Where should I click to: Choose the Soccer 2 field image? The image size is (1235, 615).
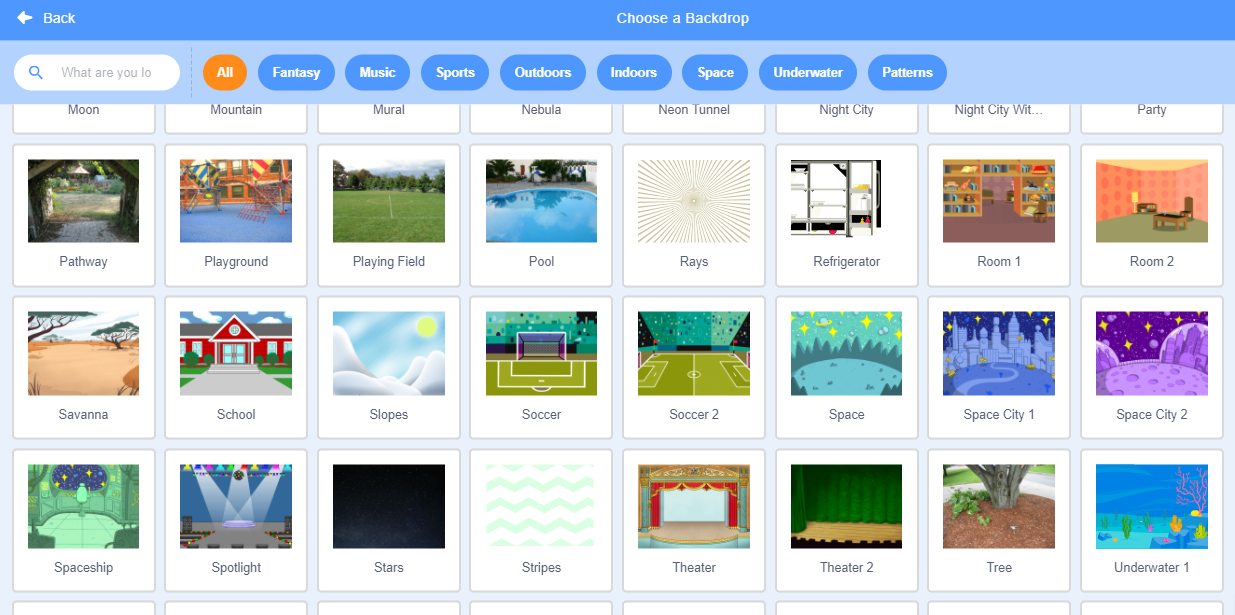coord(694,353)
